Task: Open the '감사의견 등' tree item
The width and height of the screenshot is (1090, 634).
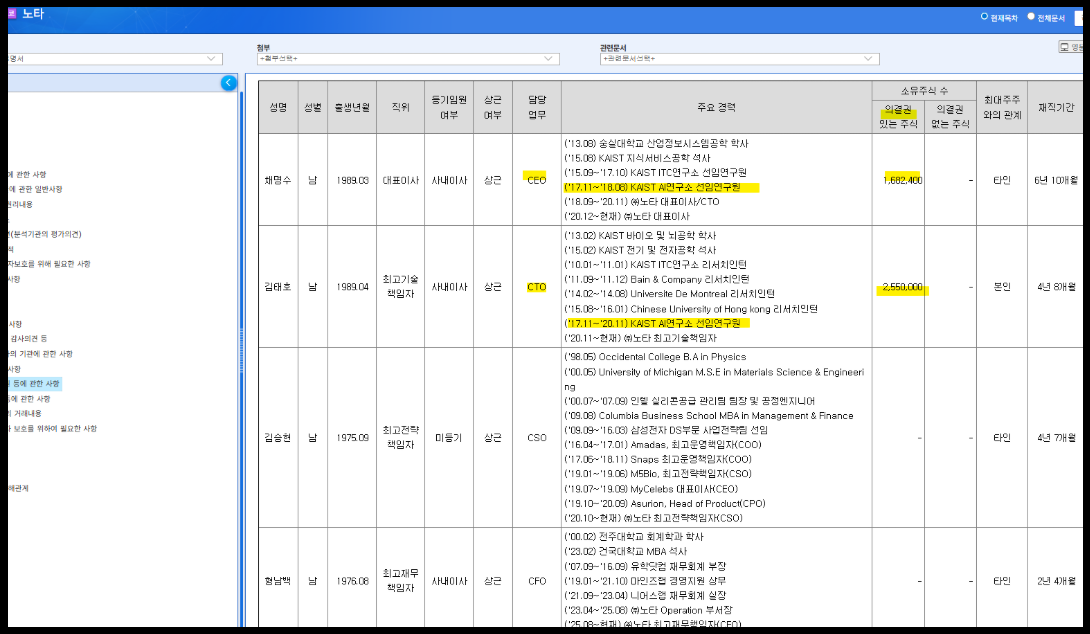Action: (30, 339)
